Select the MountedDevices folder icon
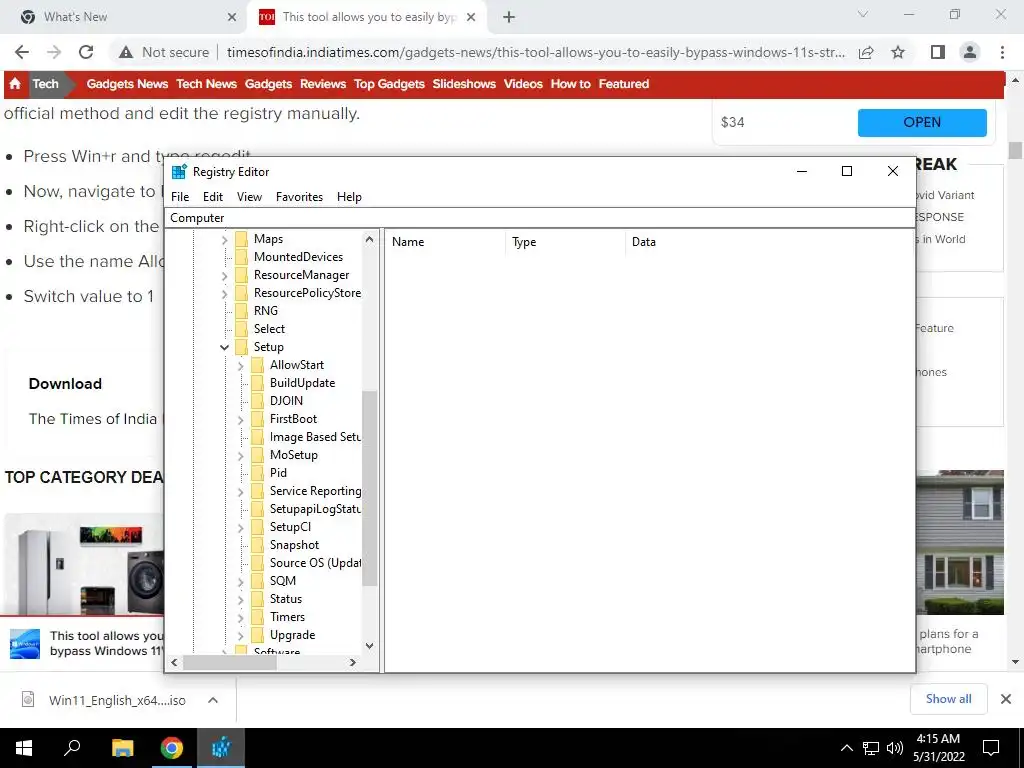This screenshot has height=768, width=1024. click(242, 257)
